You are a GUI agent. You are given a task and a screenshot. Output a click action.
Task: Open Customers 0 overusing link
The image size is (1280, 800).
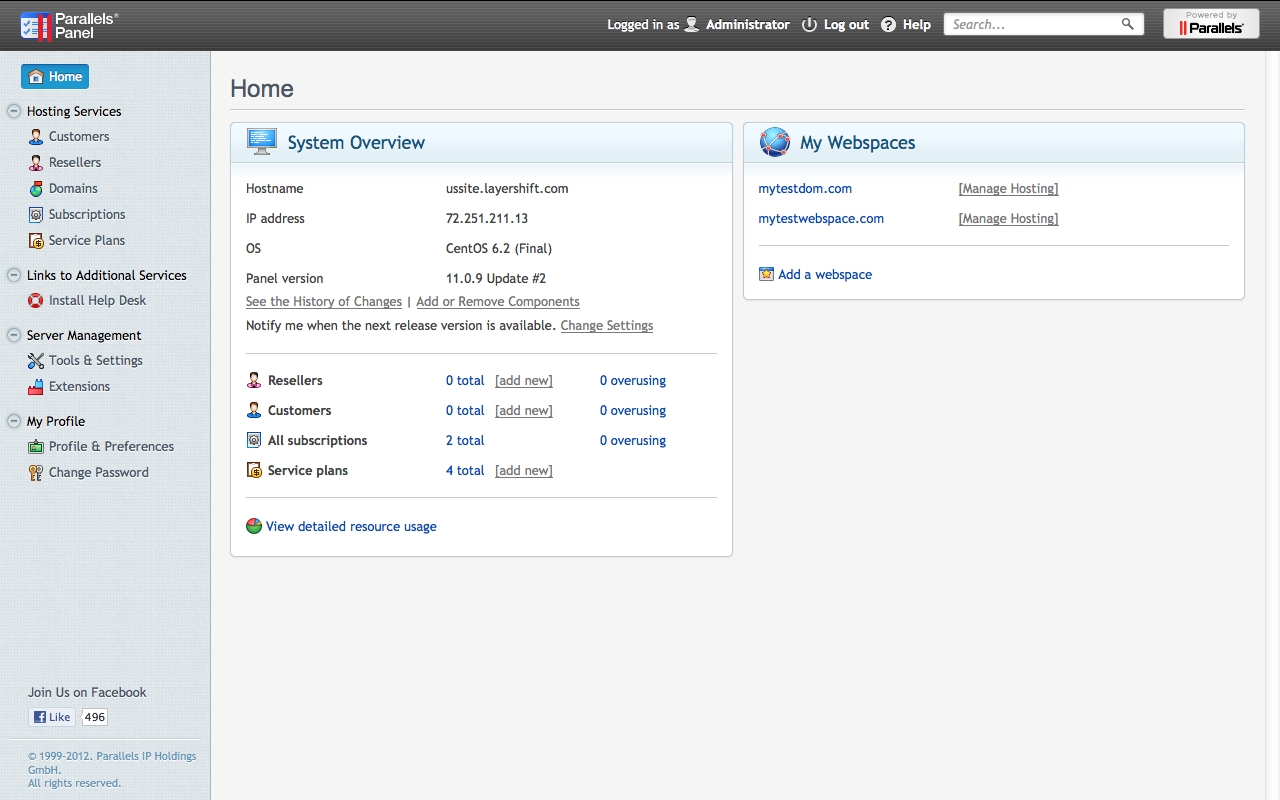[x=633, y=411]
